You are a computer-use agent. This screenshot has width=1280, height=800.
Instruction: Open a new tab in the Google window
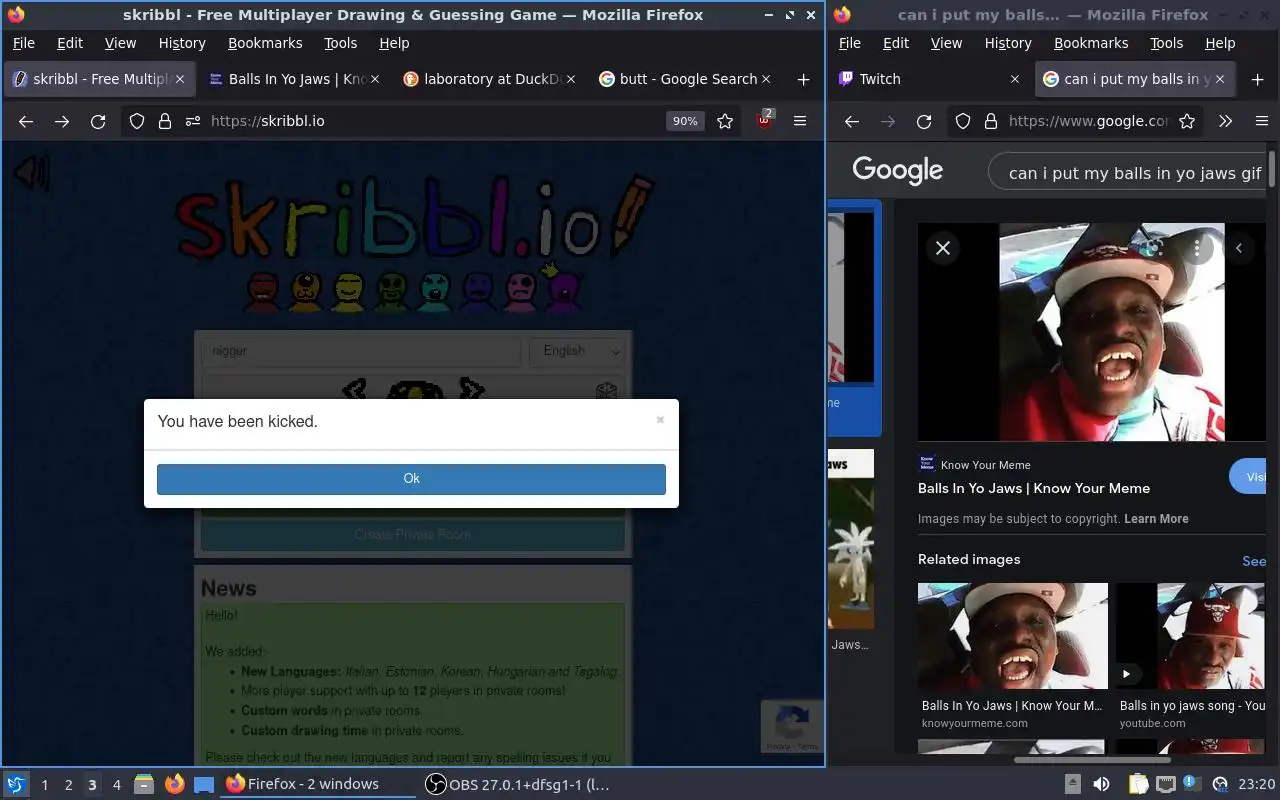point(1257,79)
